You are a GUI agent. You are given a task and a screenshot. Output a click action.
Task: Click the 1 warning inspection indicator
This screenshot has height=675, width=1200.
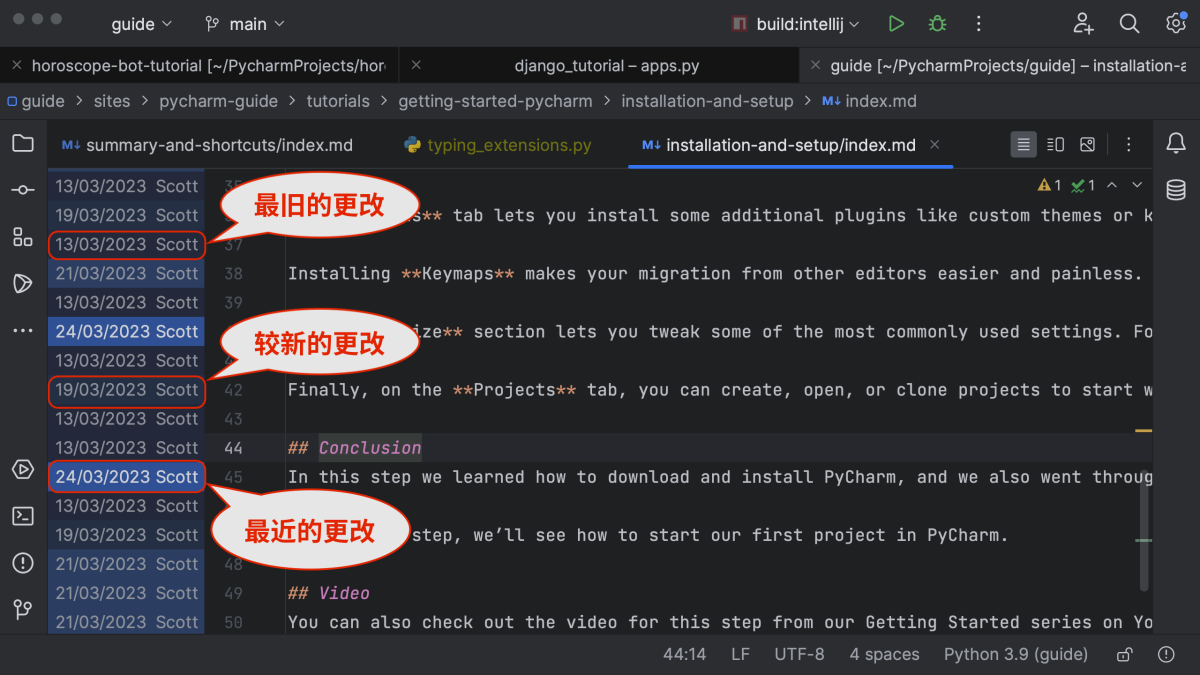(1048, 184)
